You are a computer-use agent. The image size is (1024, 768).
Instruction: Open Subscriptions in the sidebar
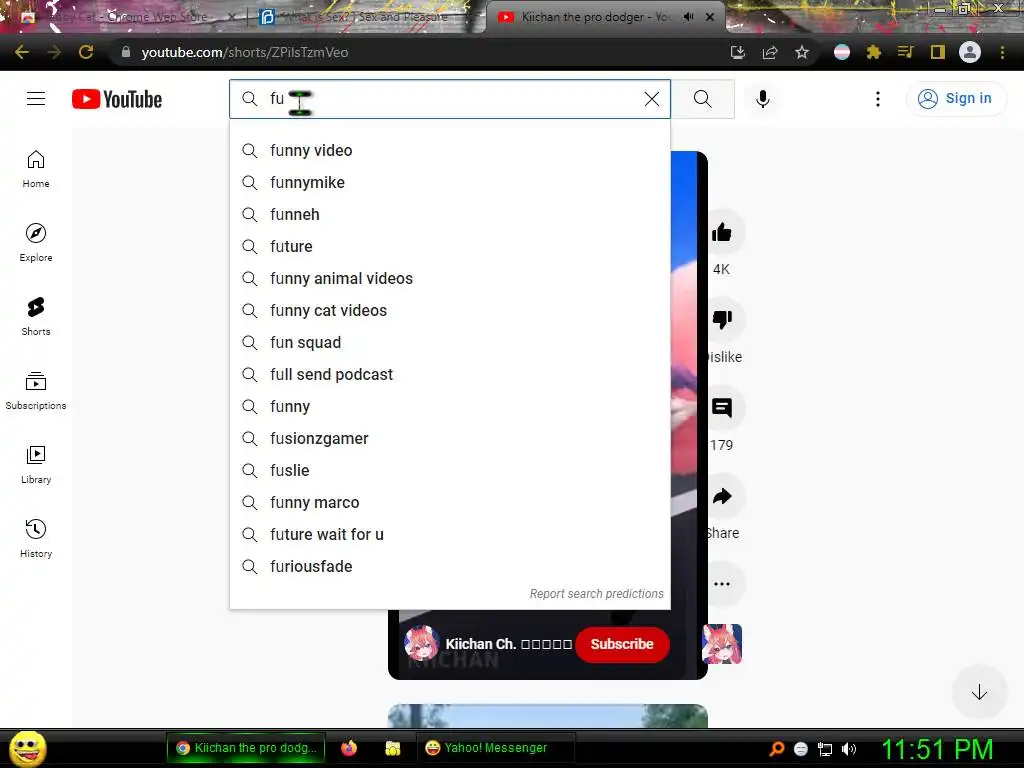coord(36,391)
